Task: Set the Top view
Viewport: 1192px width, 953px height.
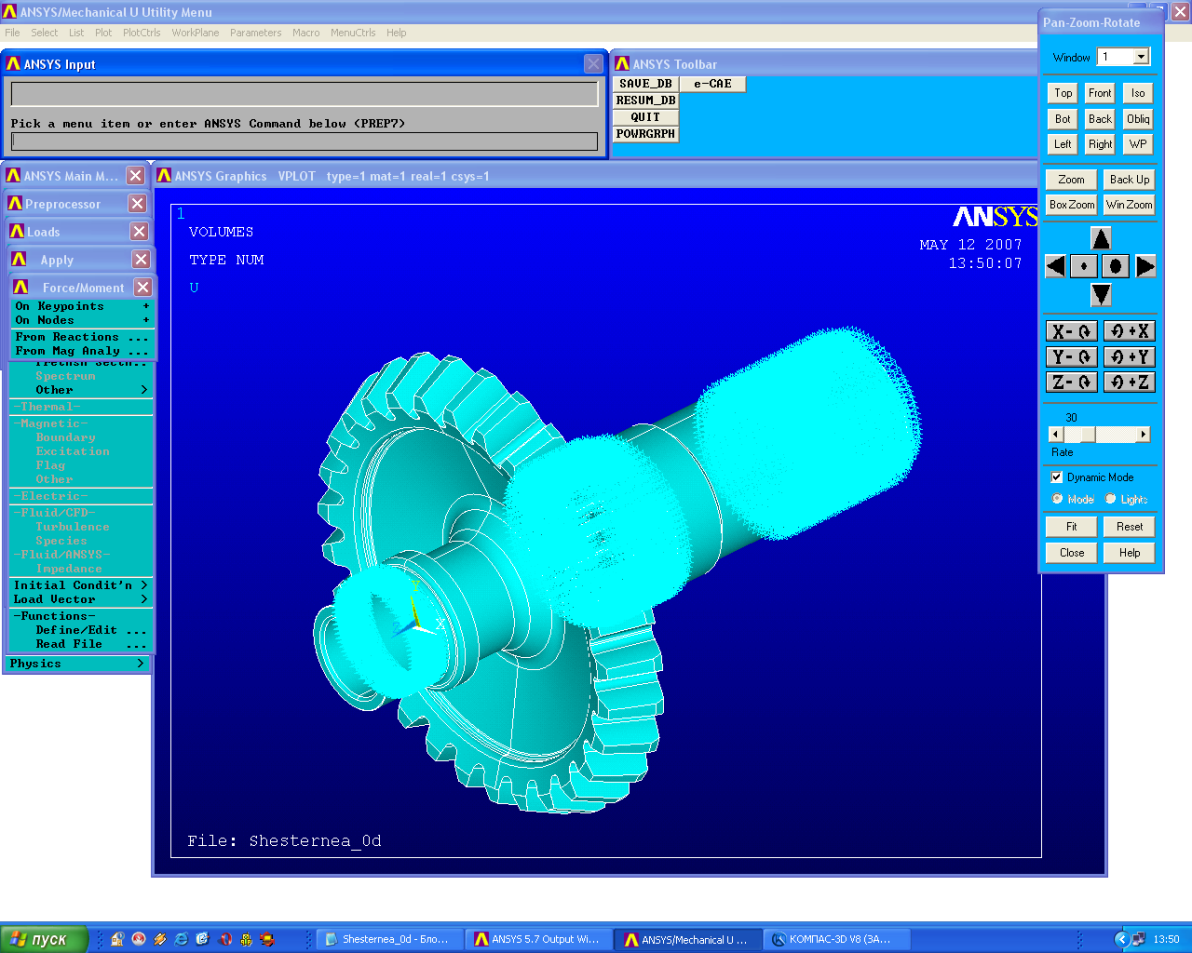Action: click(x=1063, y=93)
